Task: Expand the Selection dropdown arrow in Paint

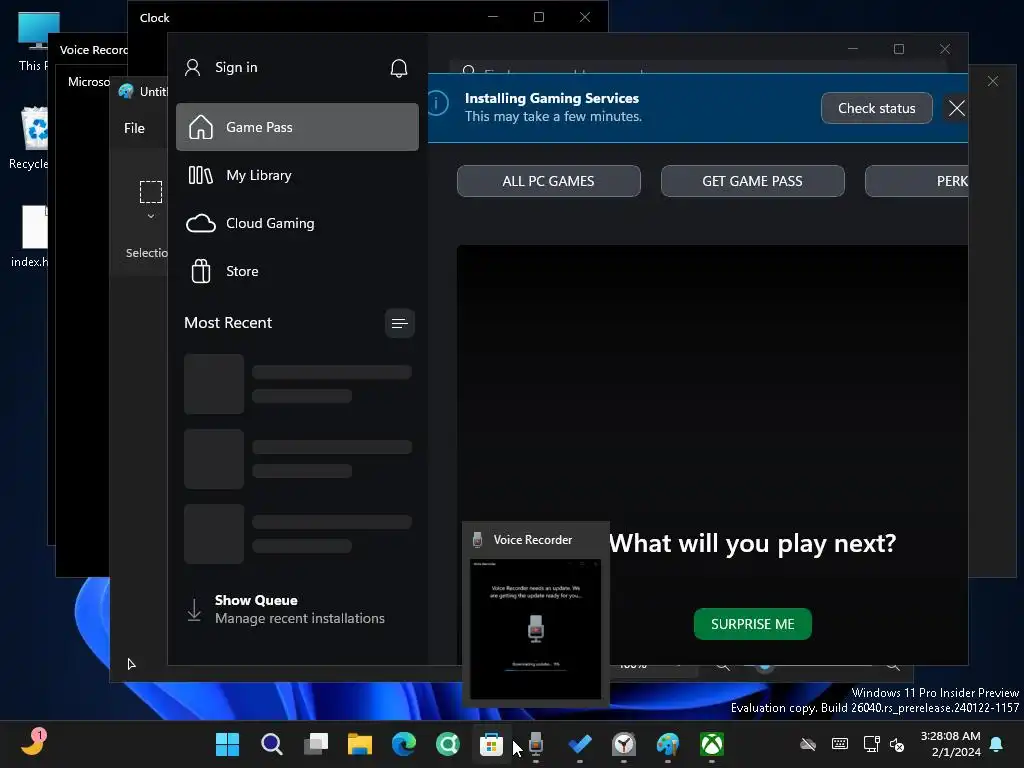Action: pos(151,216)
